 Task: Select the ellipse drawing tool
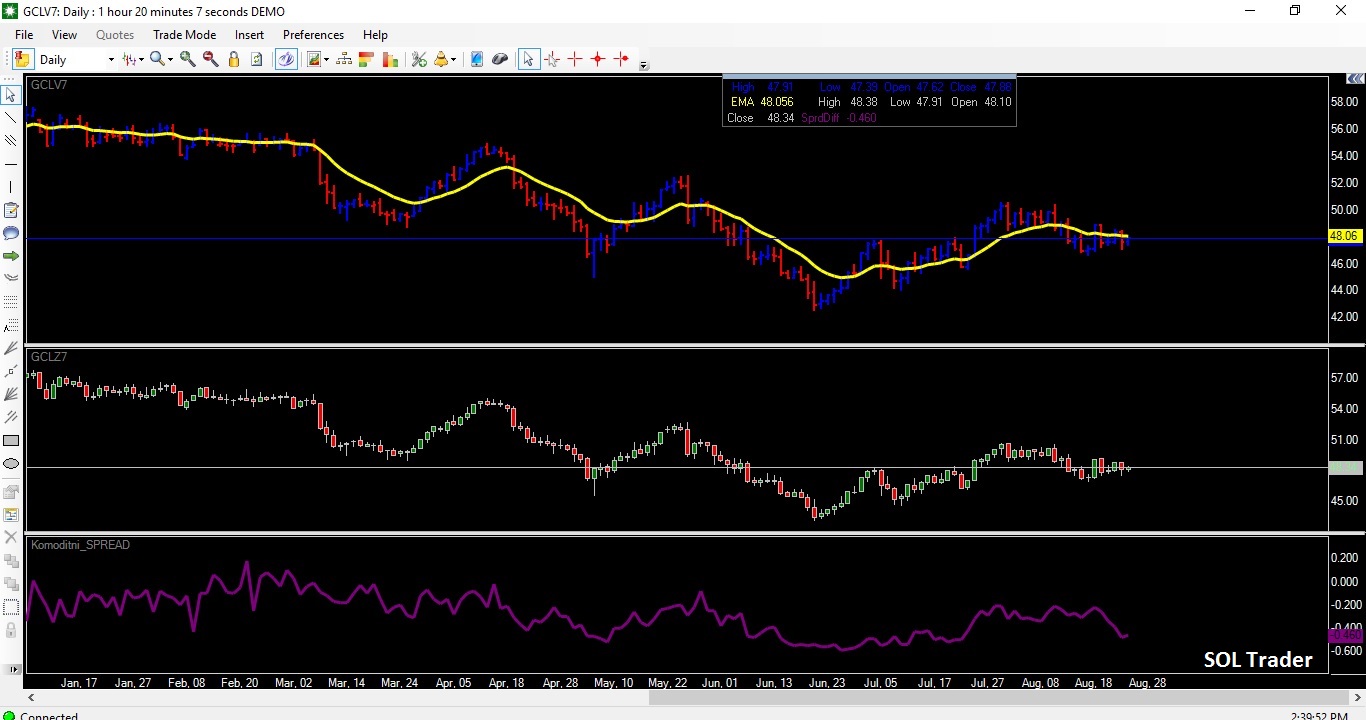click(x=11, y=463)
